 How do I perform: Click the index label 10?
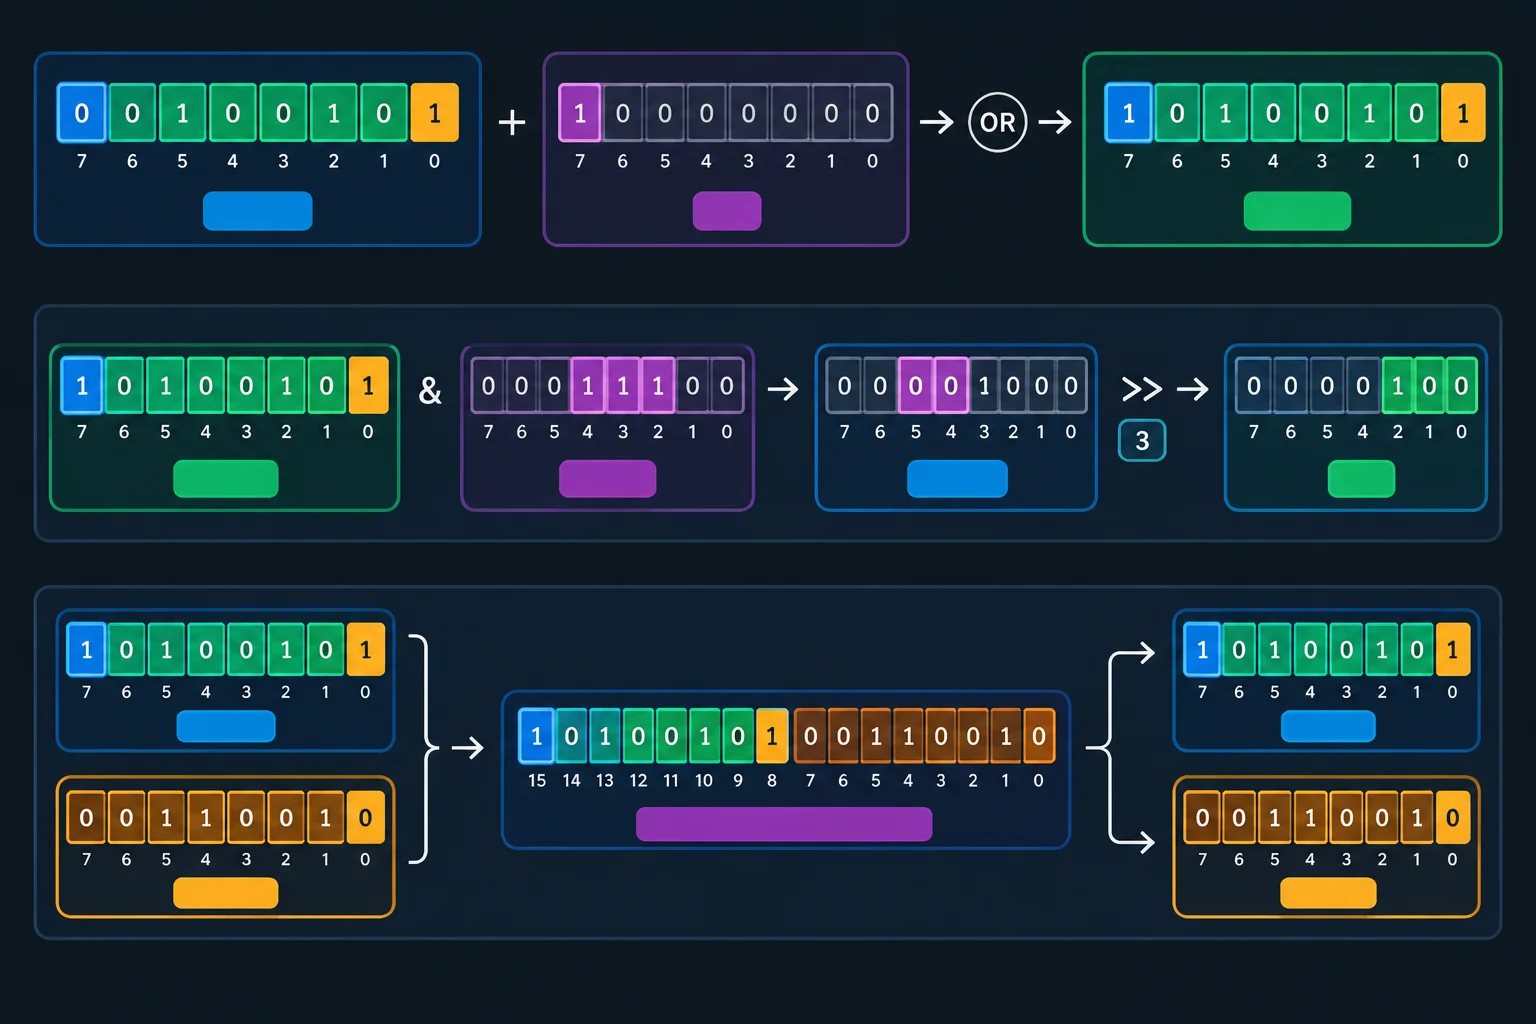coord(704,780)
